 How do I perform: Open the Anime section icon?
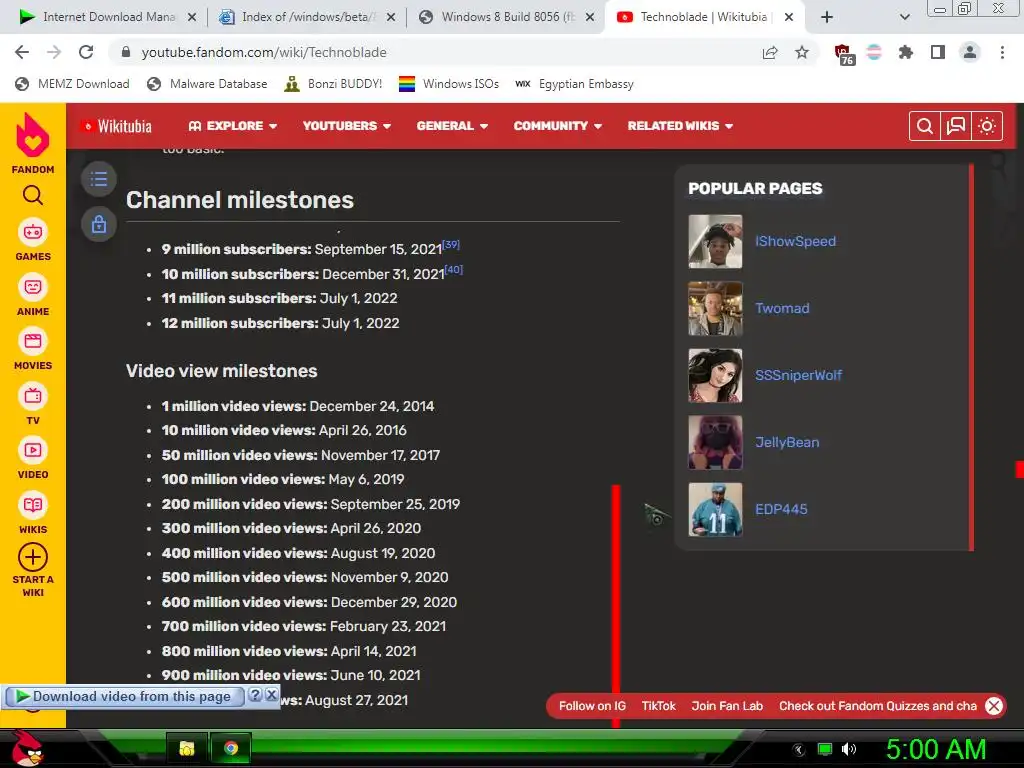(33, 287)
